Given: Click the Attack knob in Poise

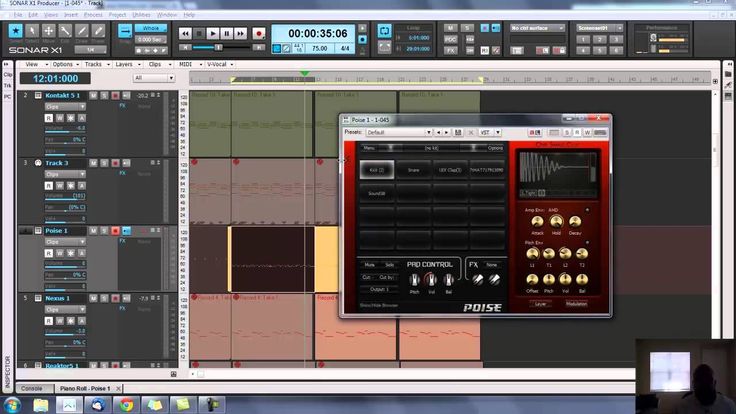Looking at the screenshot, I should pyautogui.click(x=537, y=222).
